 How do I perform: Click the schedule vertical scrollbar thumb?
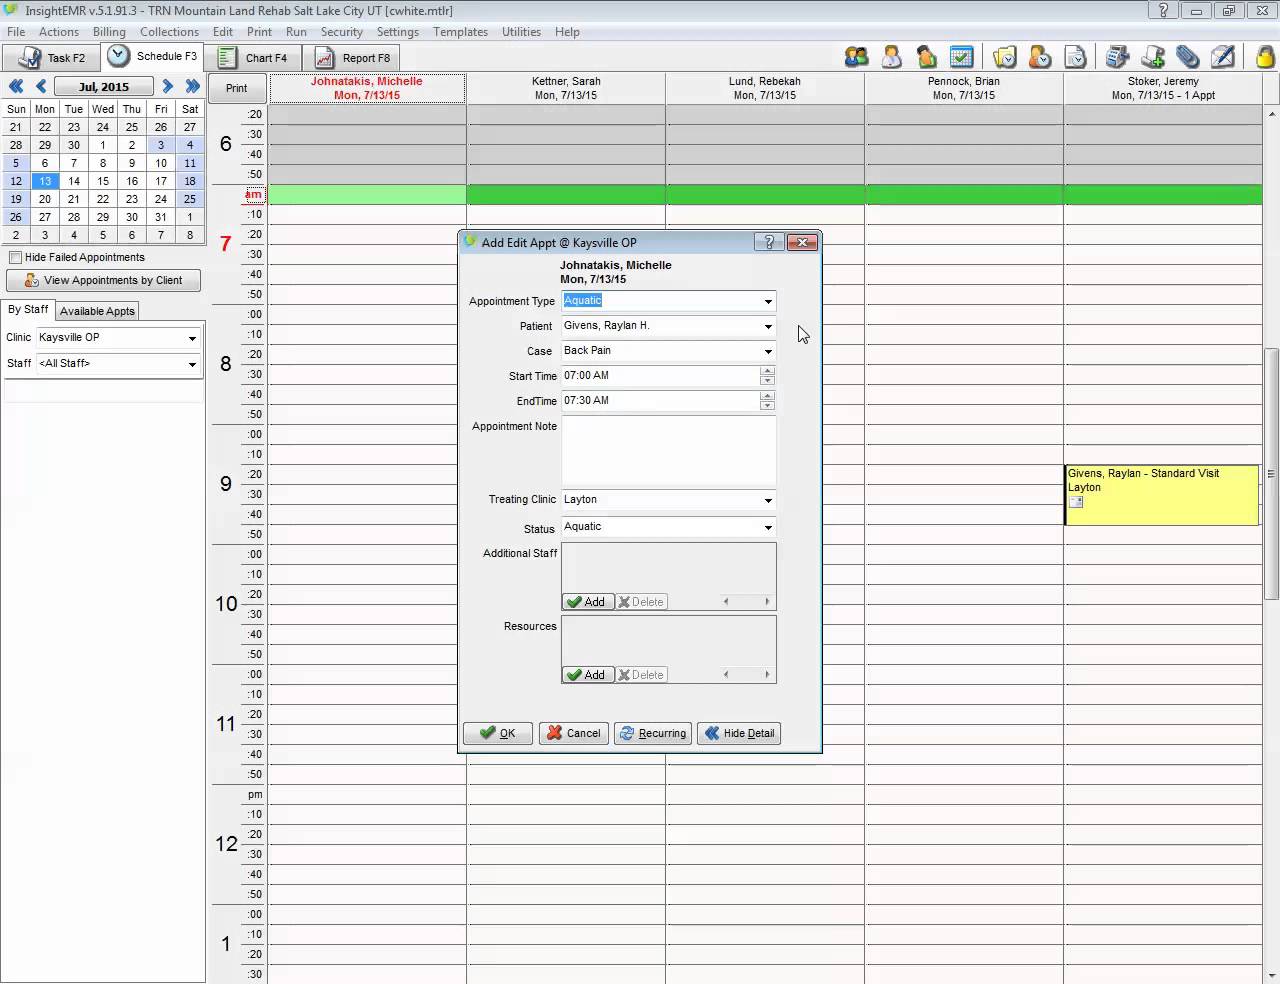coord(1272,474)
